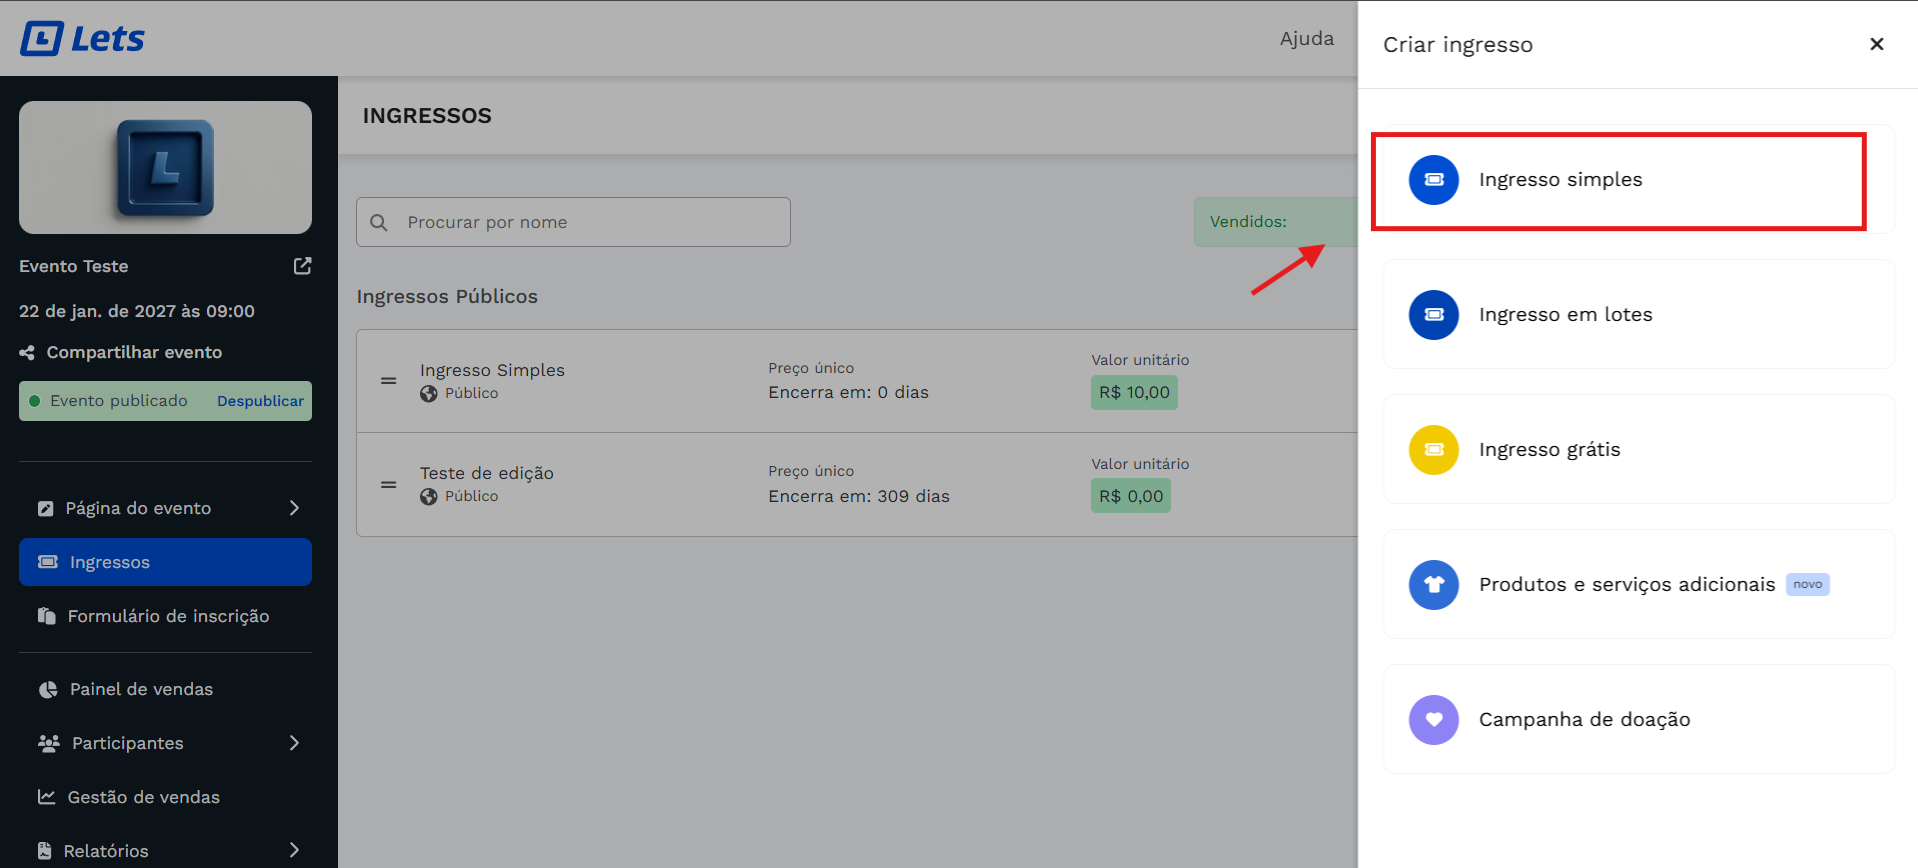Viewport: 1918px width, 868px height.
Task: Click drag handle of Ingresso Simples row
Action: coord(389,381)
